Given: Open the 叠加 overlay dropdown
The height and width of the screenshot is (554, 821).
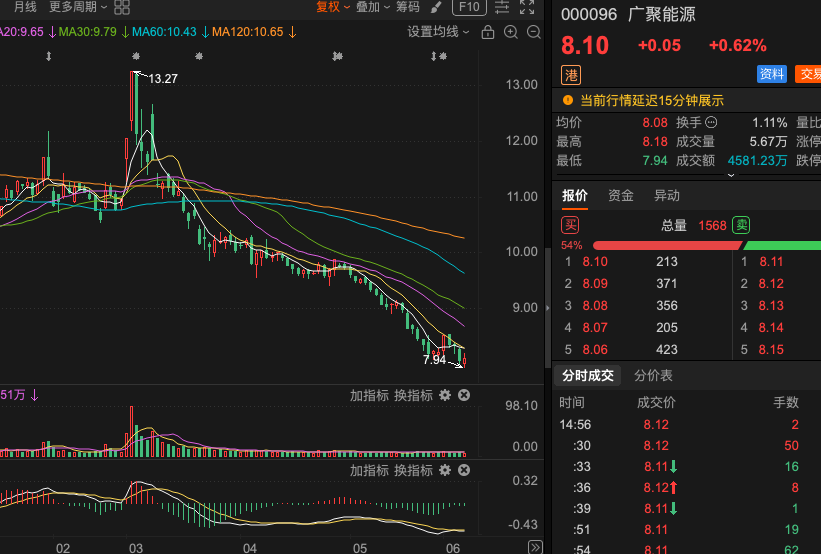Looking at the screenshot, I should (373, 7).
